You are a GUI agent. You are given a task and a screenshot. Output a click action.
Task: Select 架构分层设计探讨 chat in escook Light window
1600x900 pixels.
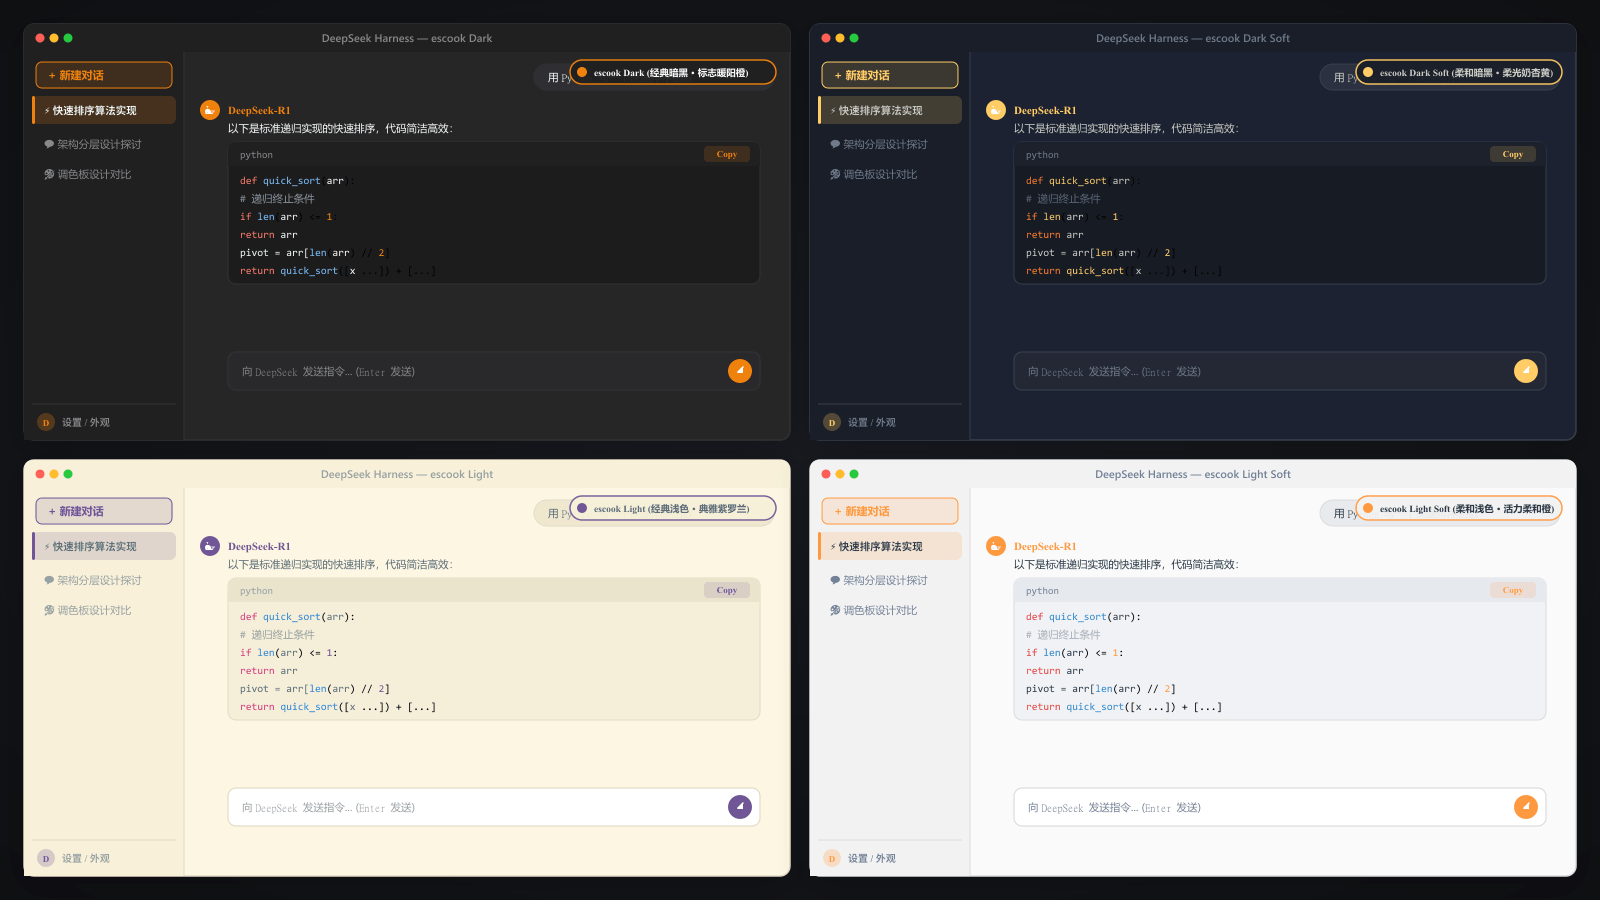[104, 580]
